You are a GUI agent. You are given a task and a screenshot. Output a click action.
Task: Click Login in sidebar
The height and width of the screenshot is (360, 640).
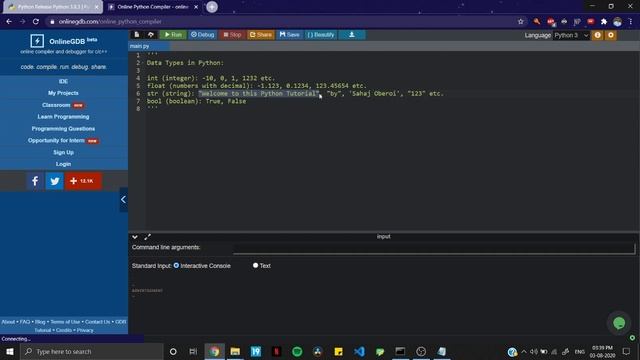point(63,164)
